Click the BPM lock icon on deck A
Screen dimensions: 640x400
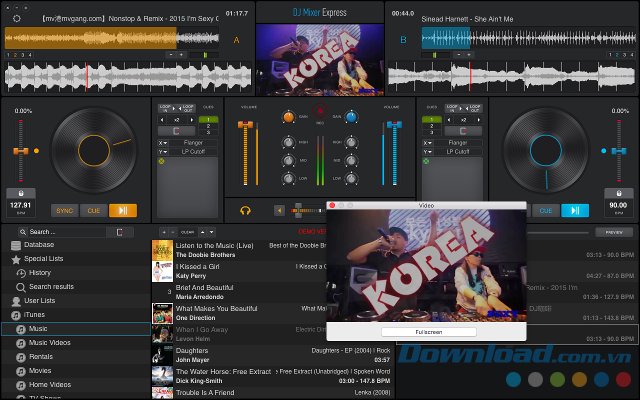click(x=20, y=192)
